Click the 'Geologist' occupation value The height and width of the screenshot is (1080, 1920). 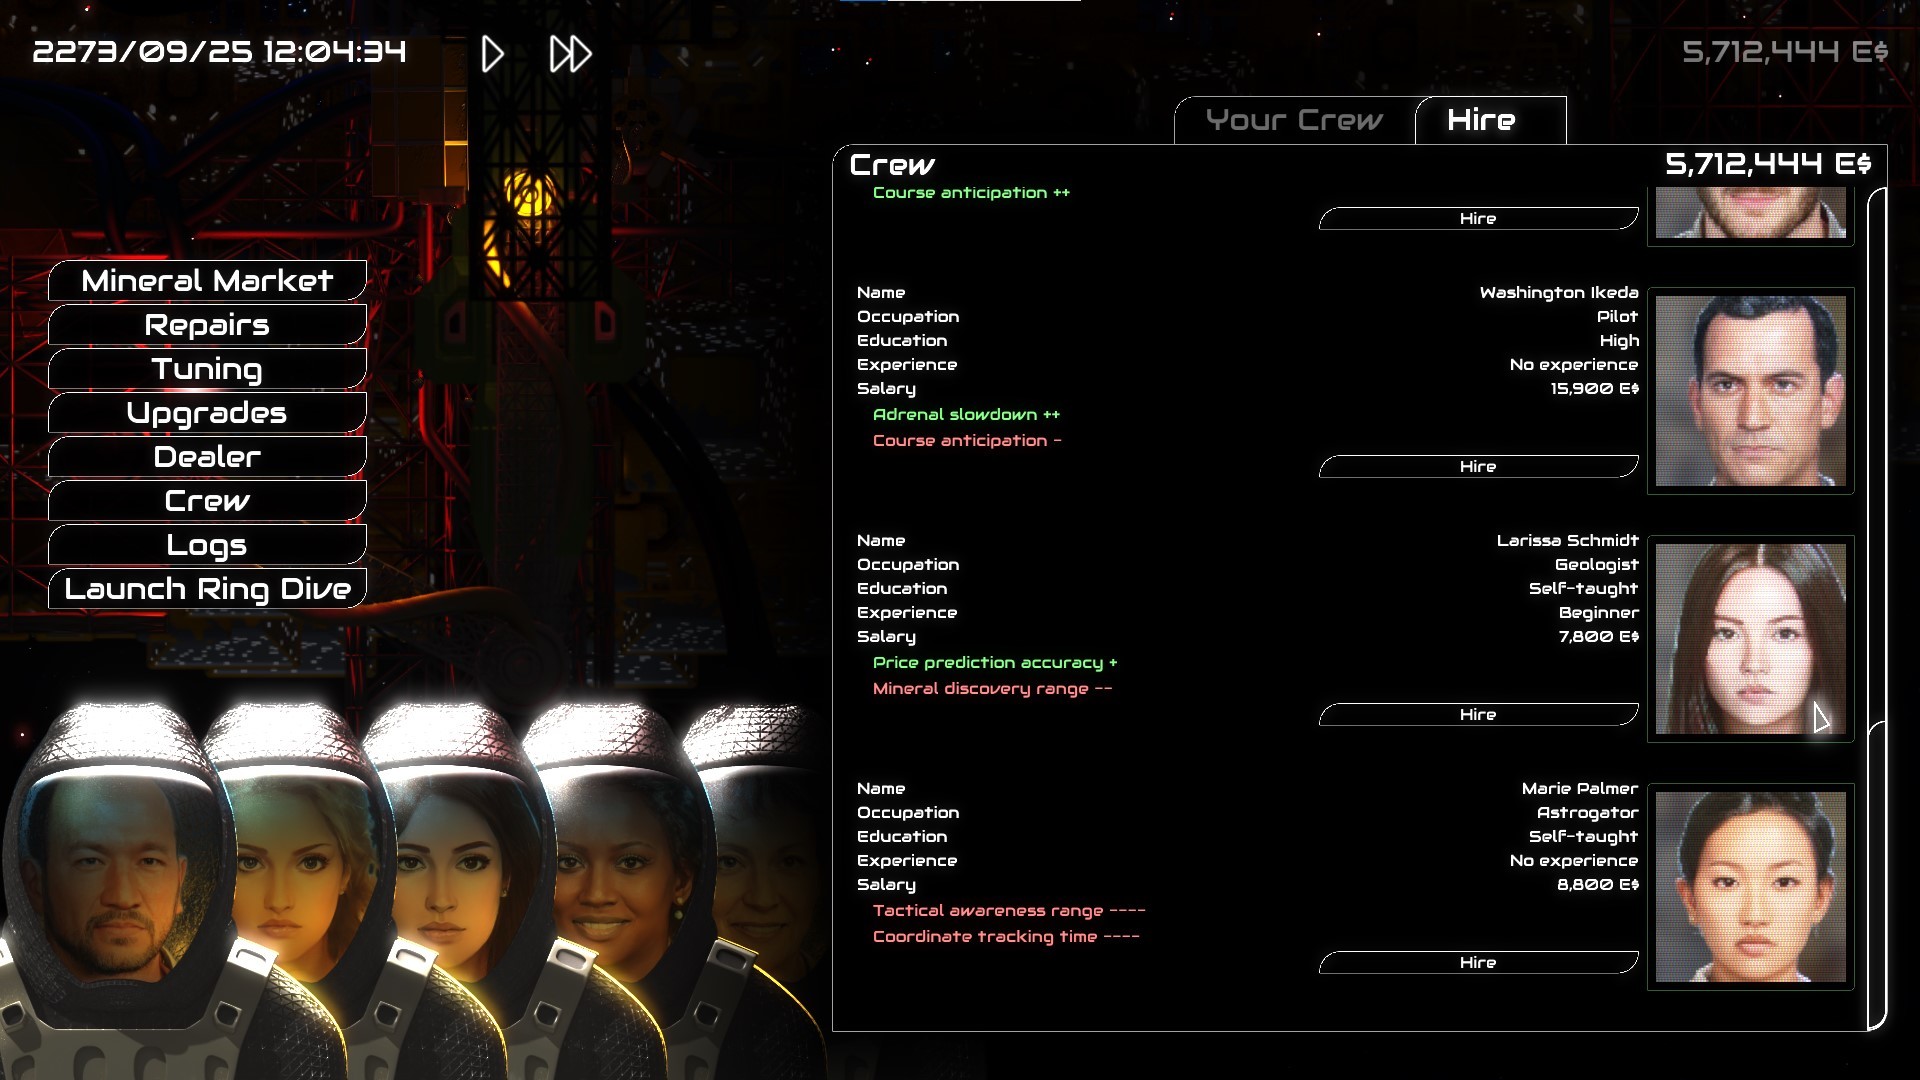pyautogui.click(x=1596, y=565)
